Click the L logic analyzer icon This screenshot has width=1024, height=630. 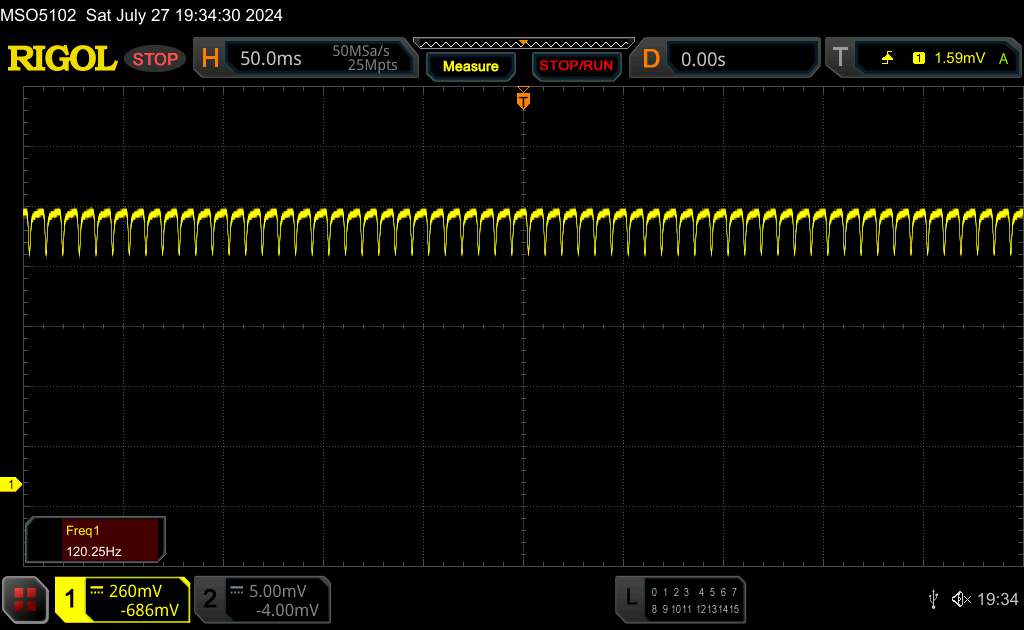[631, 598]
